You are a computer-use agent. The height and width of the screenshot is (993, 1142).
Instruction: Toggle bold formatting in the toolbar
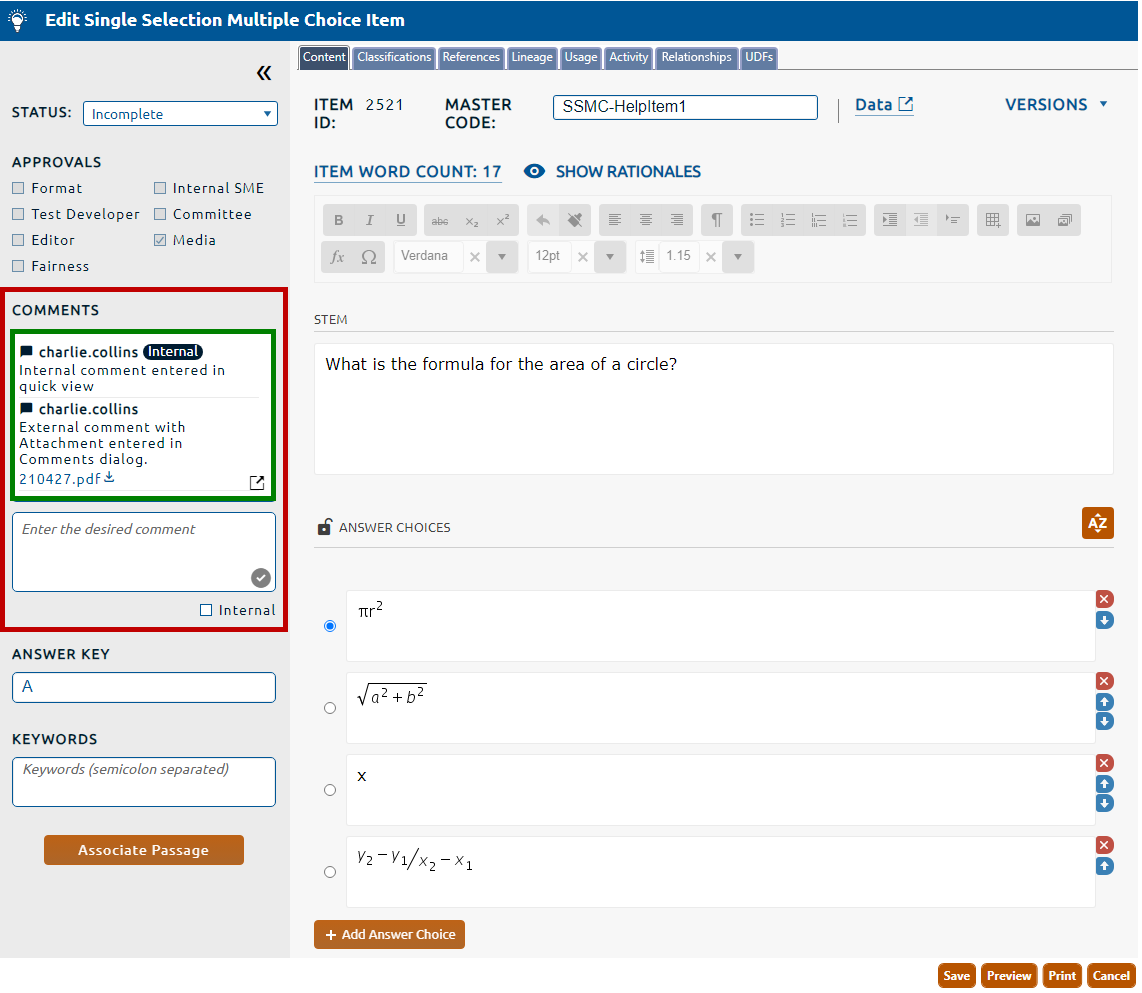338,220
